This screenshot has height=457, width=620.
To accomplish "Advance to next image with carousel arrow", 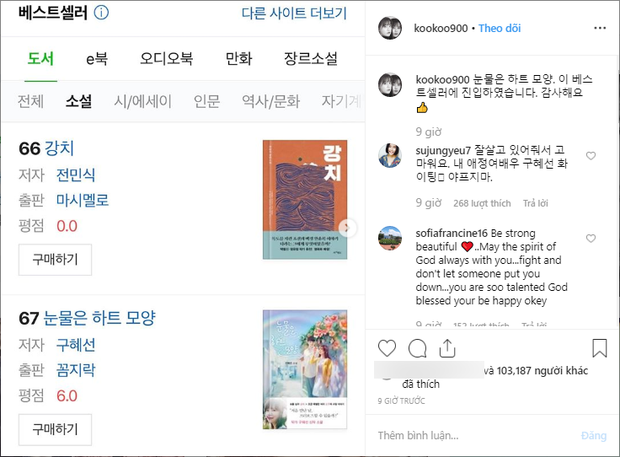I will pos(348,228).
